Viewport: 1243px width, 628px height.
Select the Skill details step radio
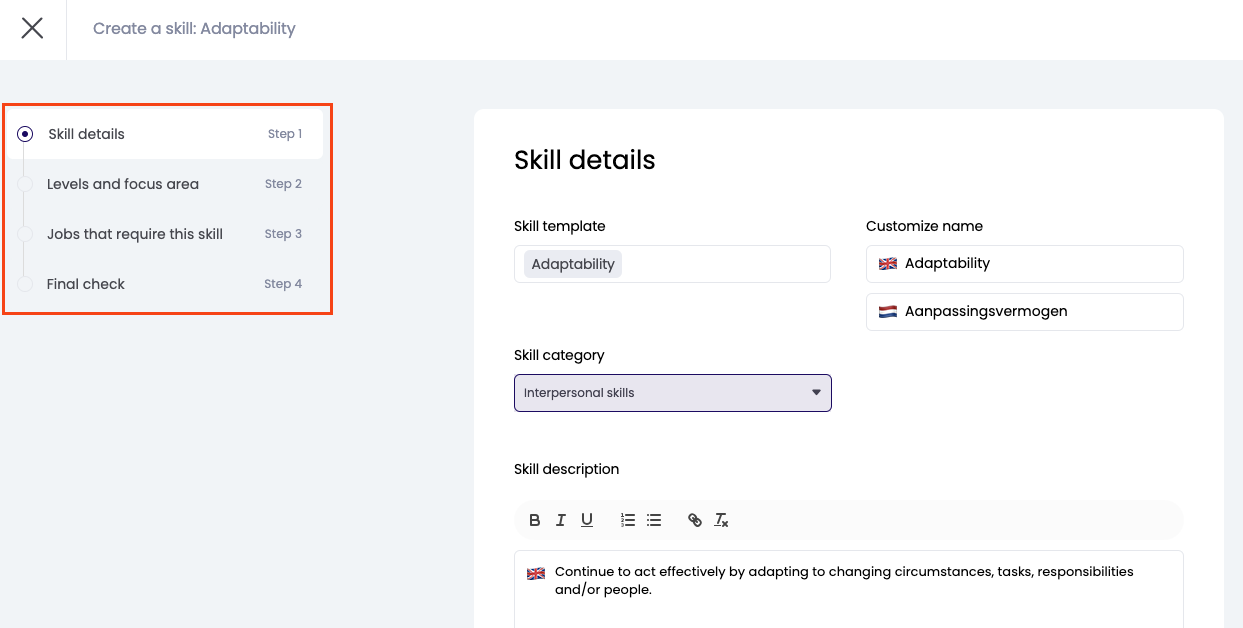[25, 134]
